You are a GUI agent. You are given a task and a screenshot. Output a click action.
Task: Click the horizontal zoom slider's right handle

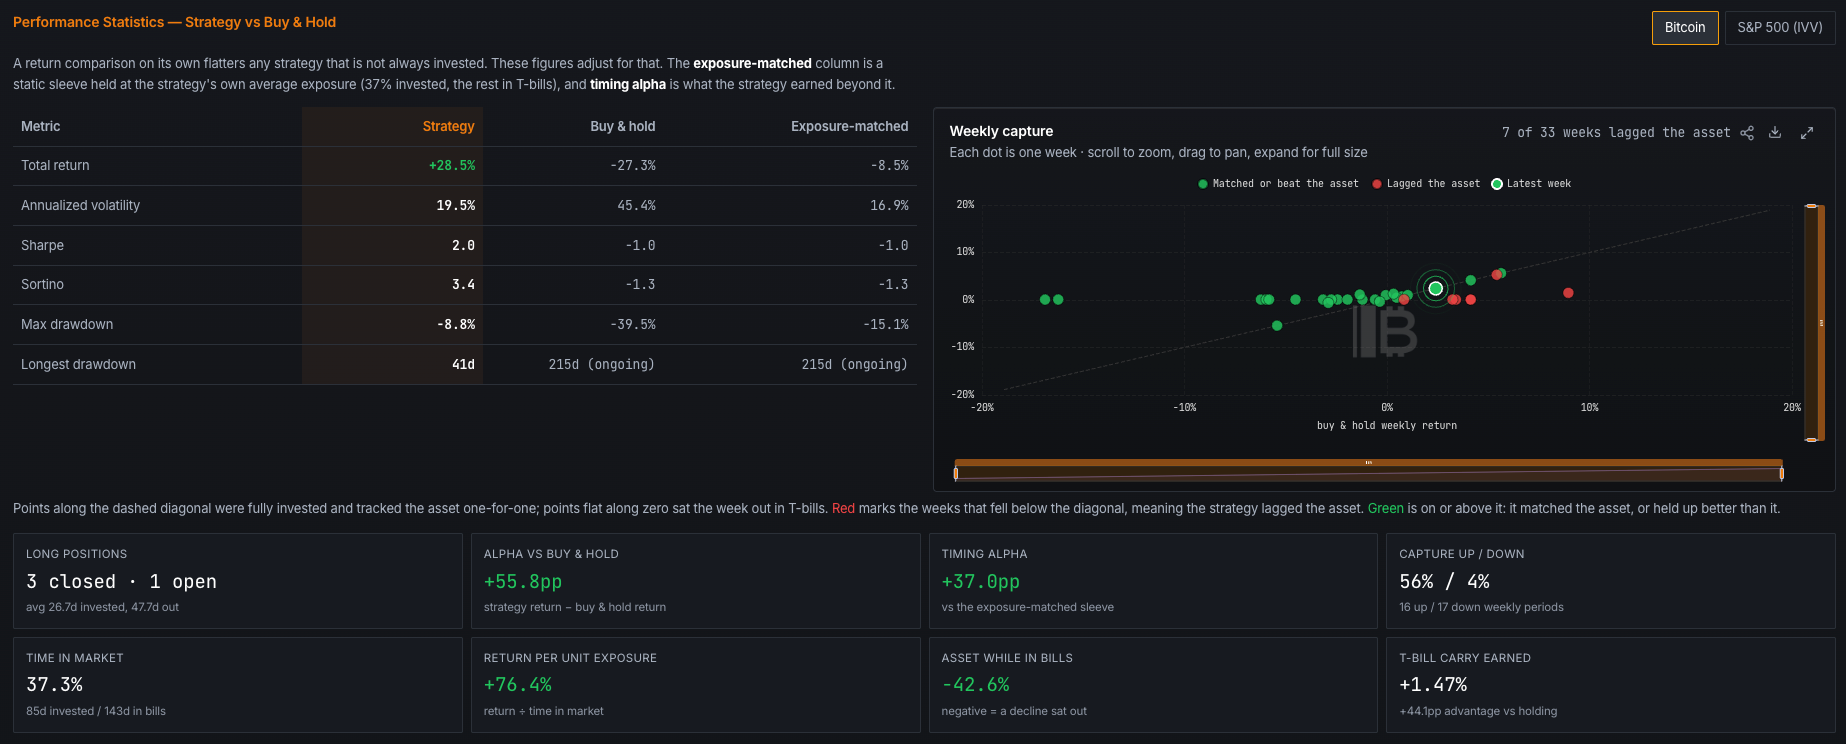1782,473
